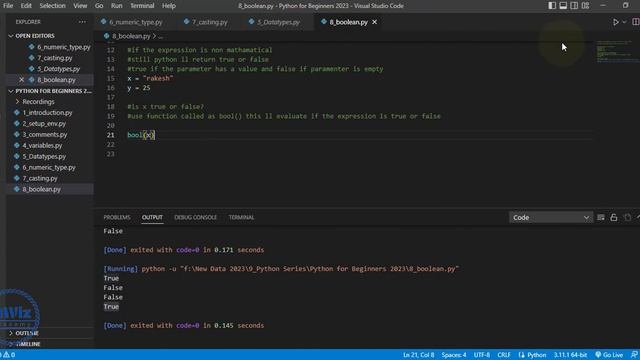Toggle primary sidebar layout icon
Image resolution: width=640 pixels, height=360 pixels.
[552, 6]
